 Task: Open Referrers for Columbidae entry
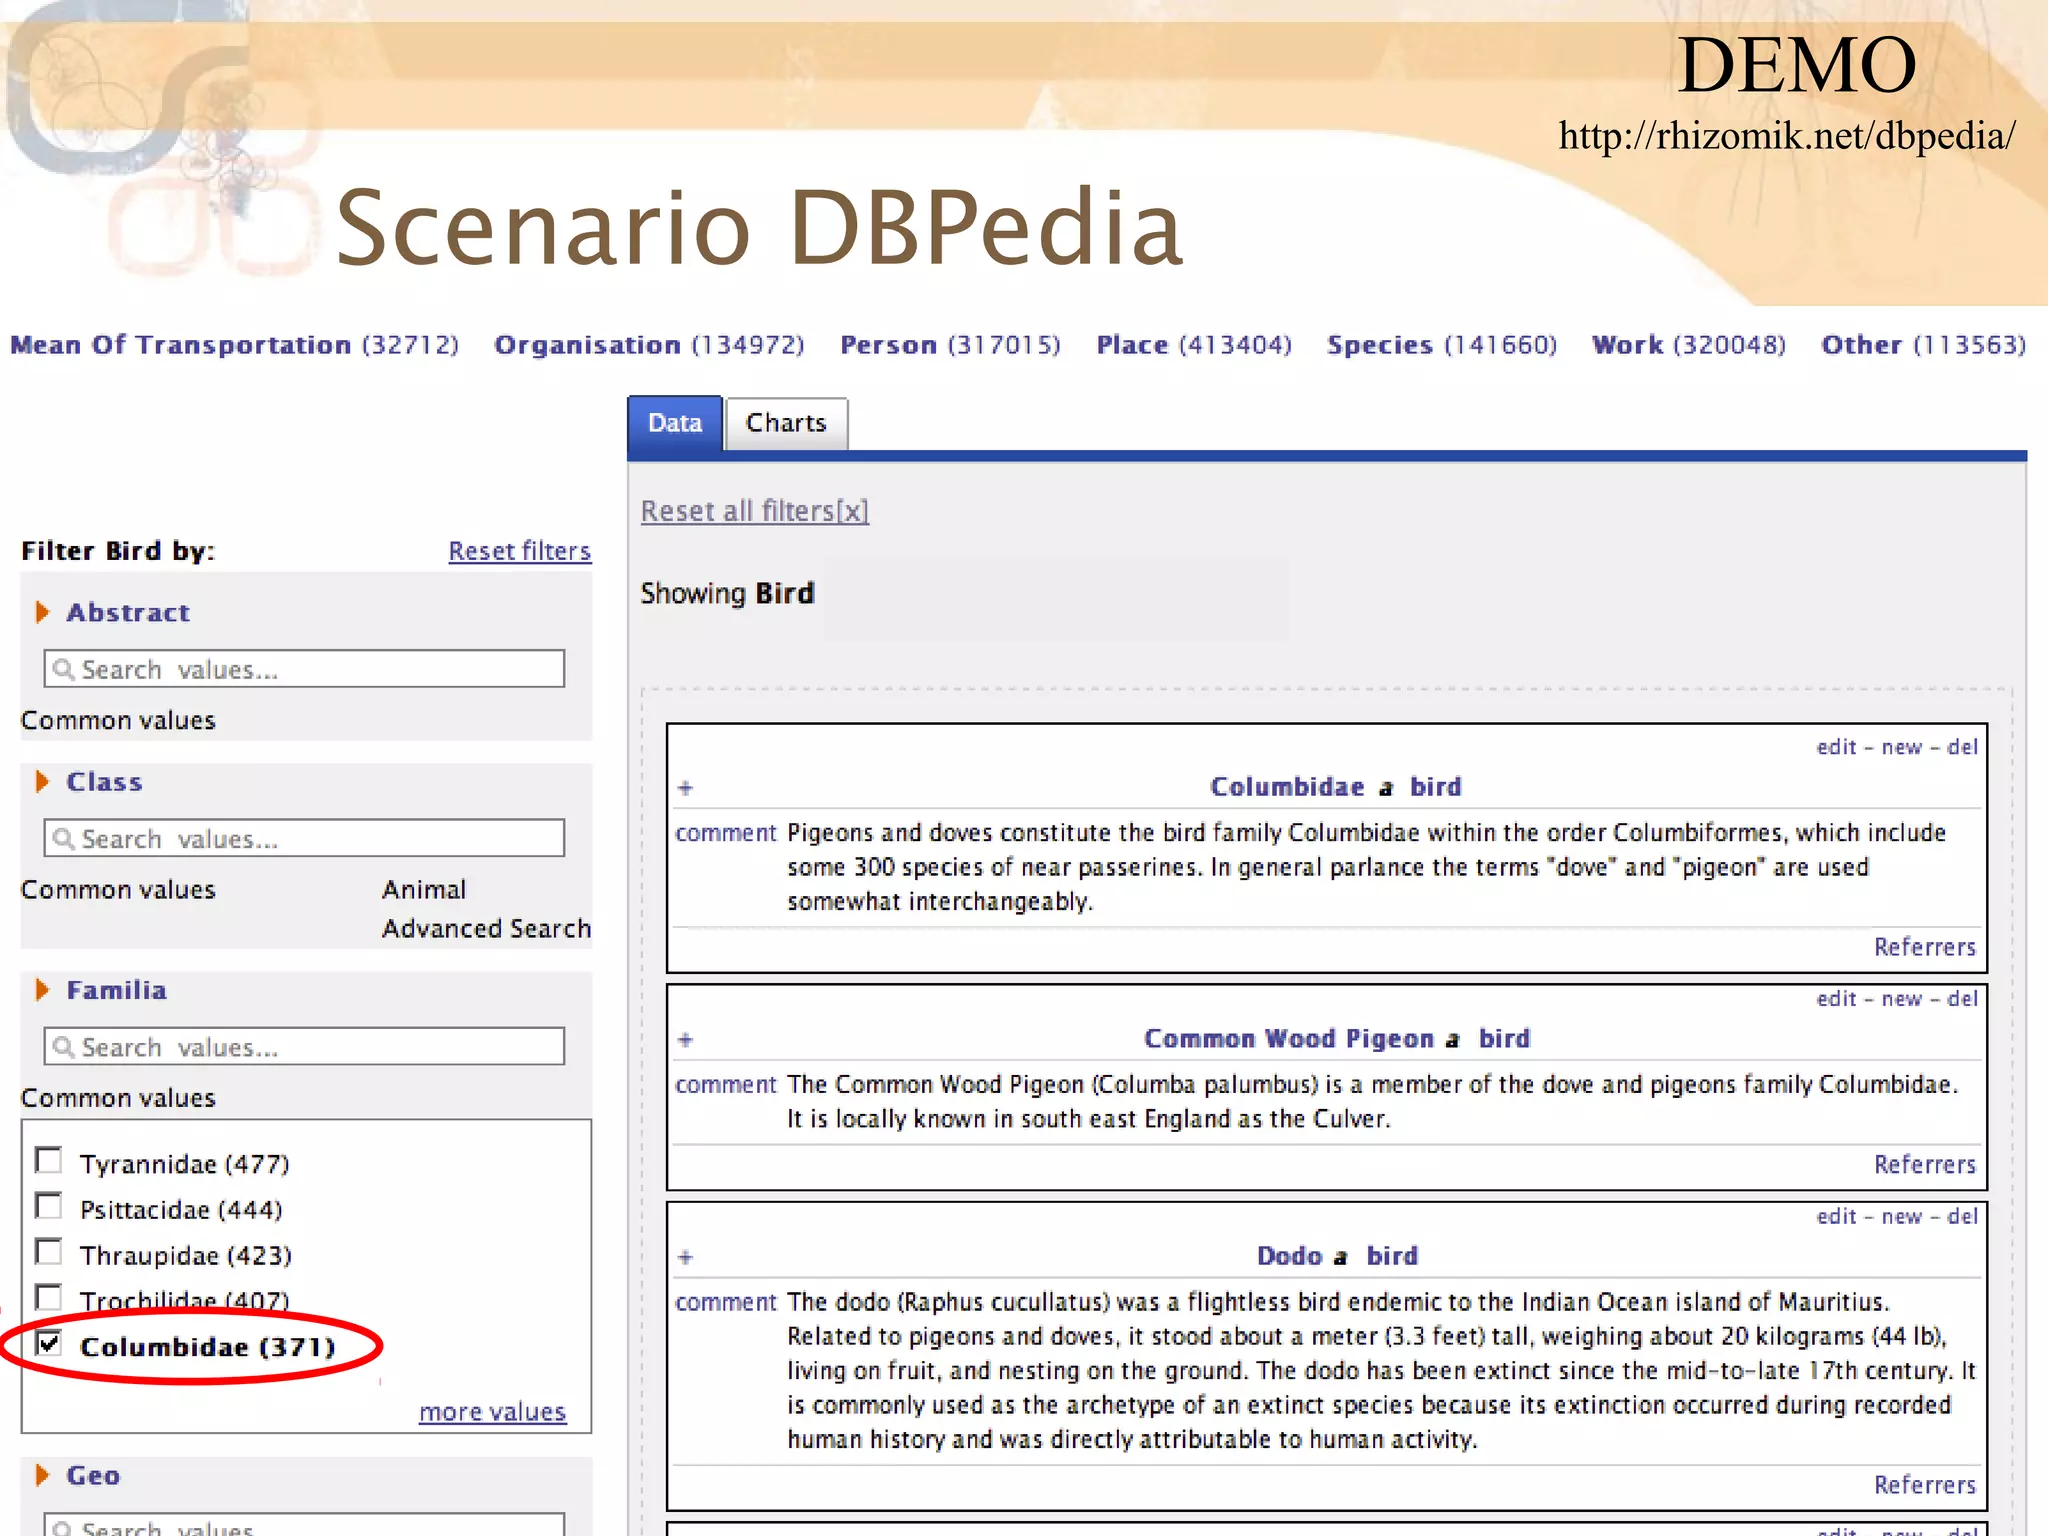click(x=1925, y=947)
